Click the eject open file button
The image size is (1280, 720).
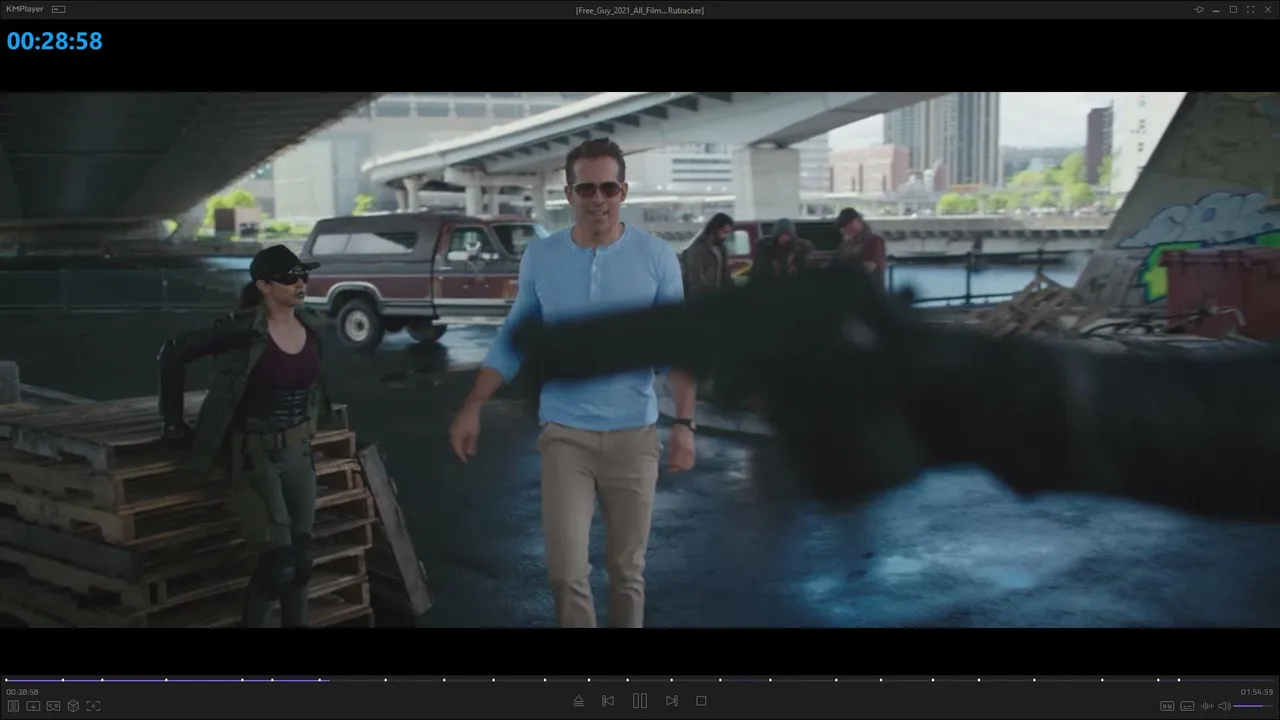579,701
